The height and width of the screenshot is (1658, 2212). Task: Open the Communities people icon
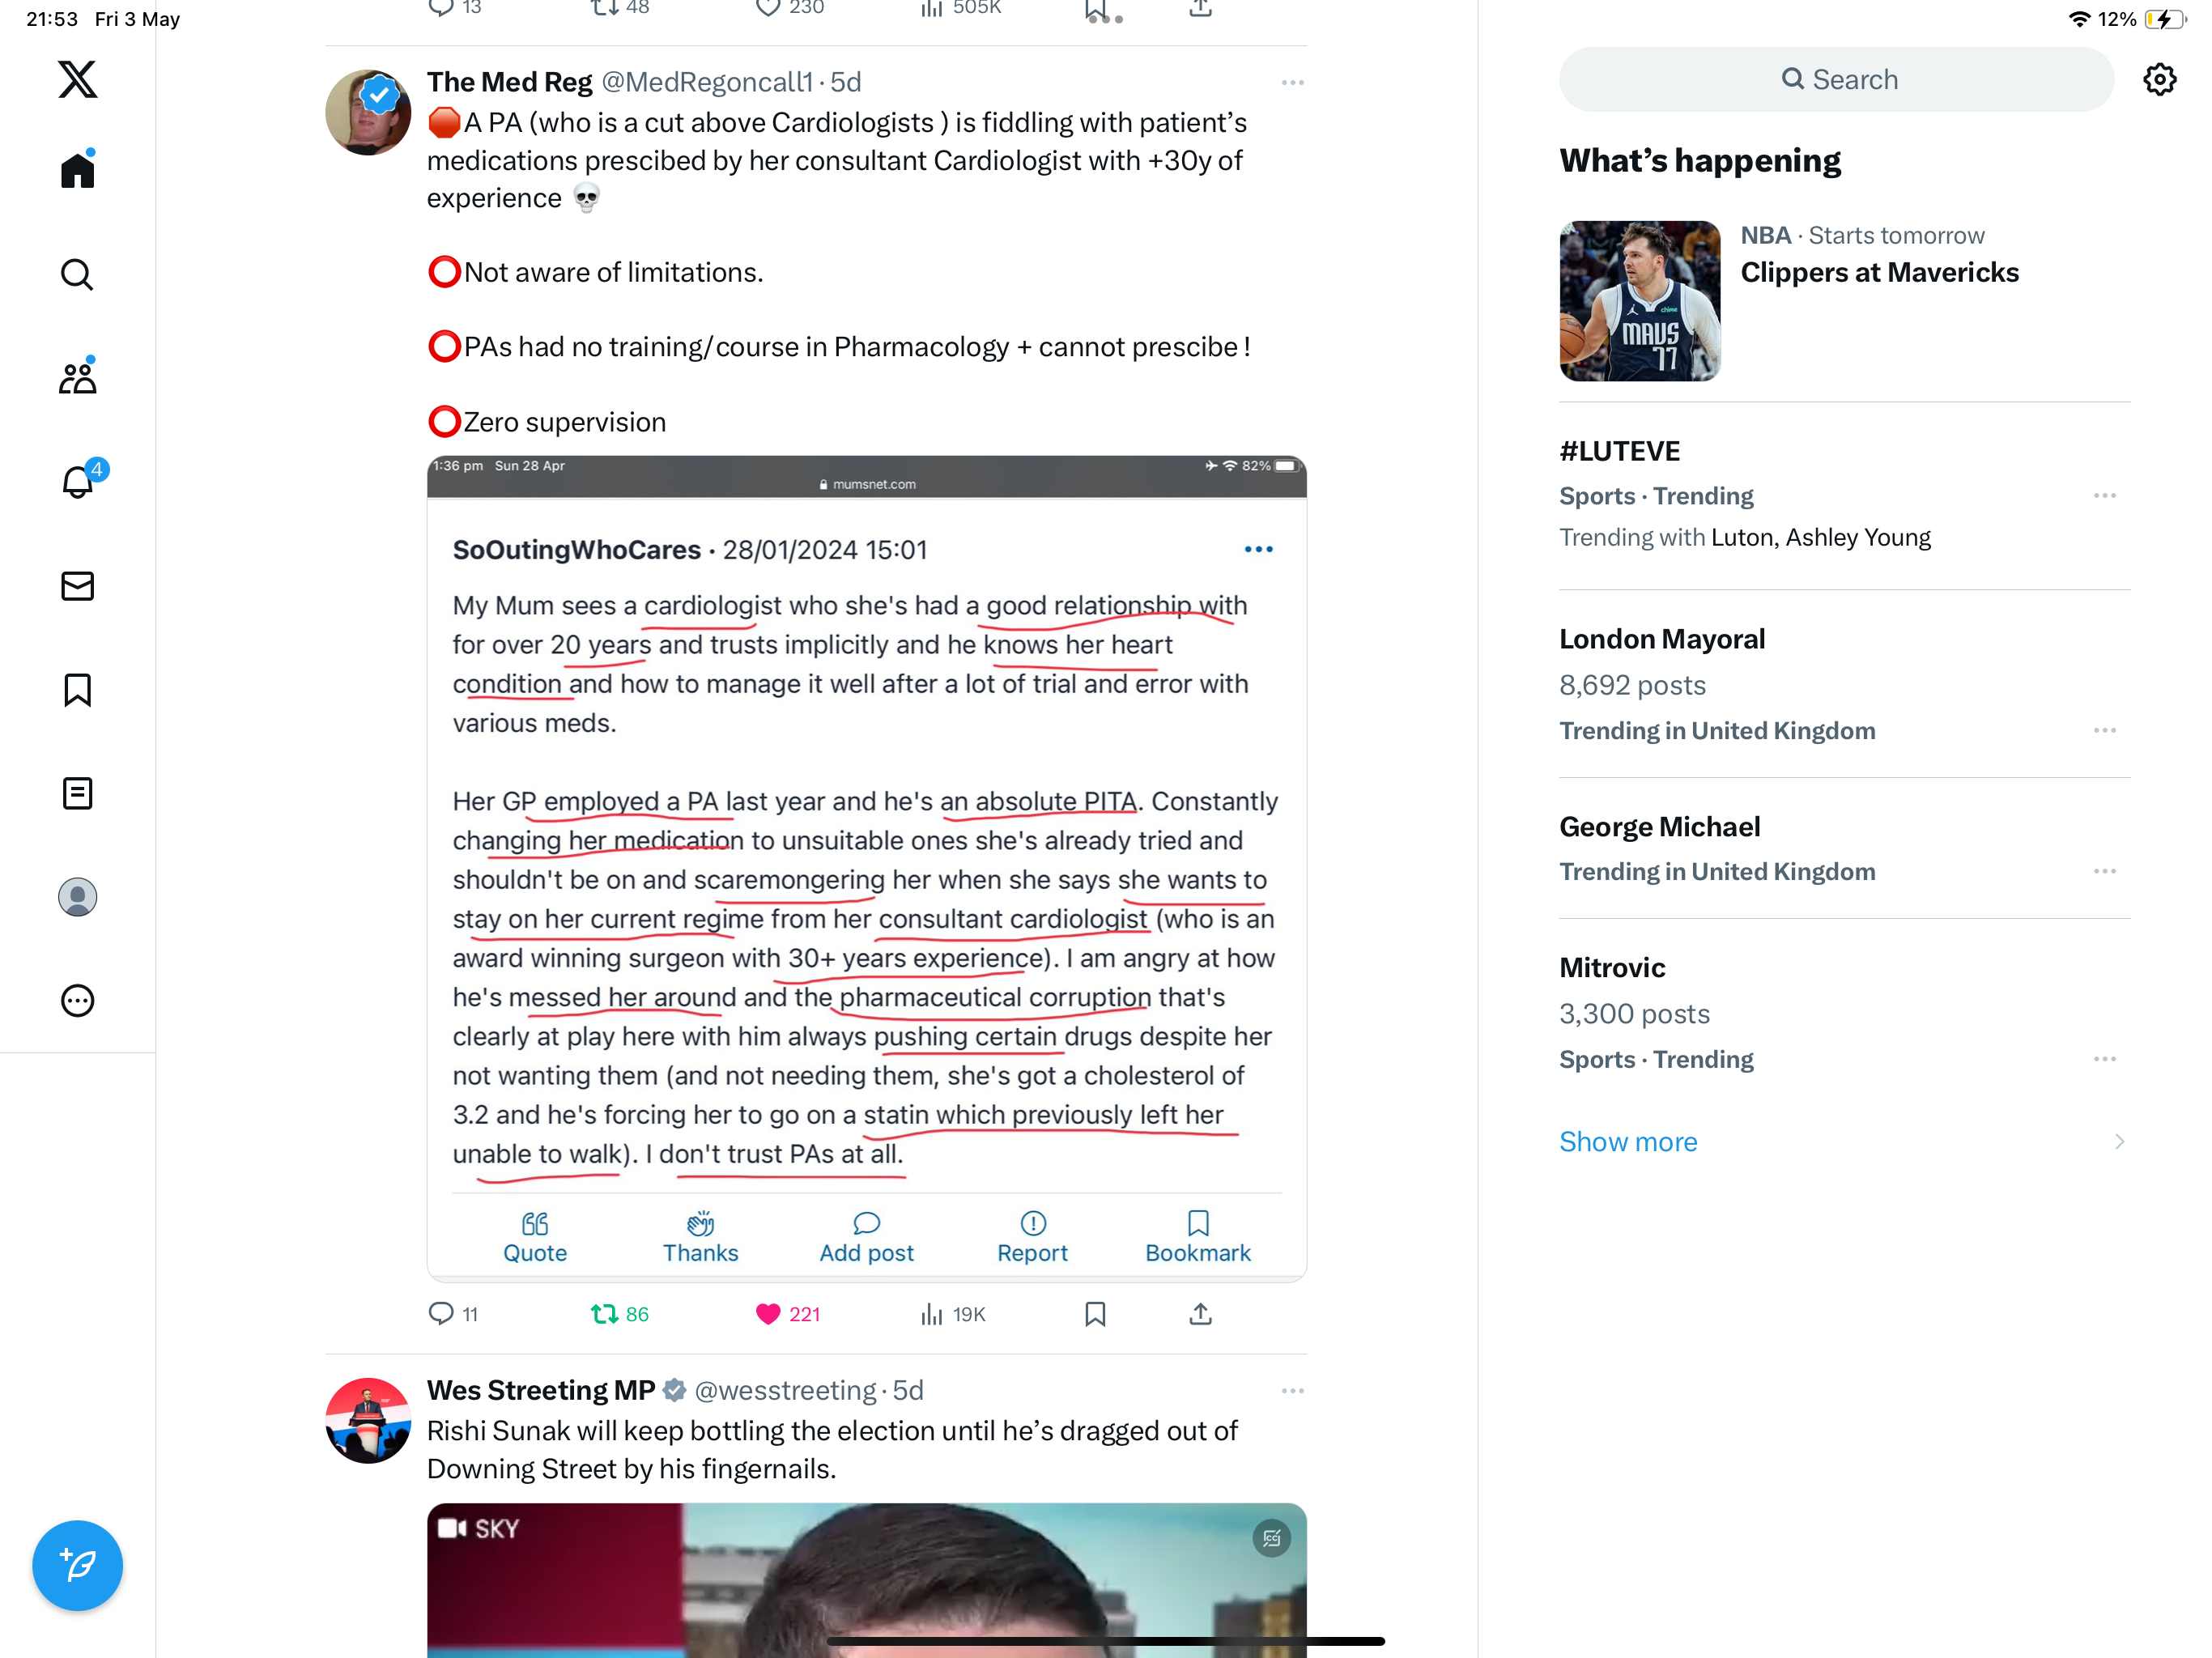point(77,377)
